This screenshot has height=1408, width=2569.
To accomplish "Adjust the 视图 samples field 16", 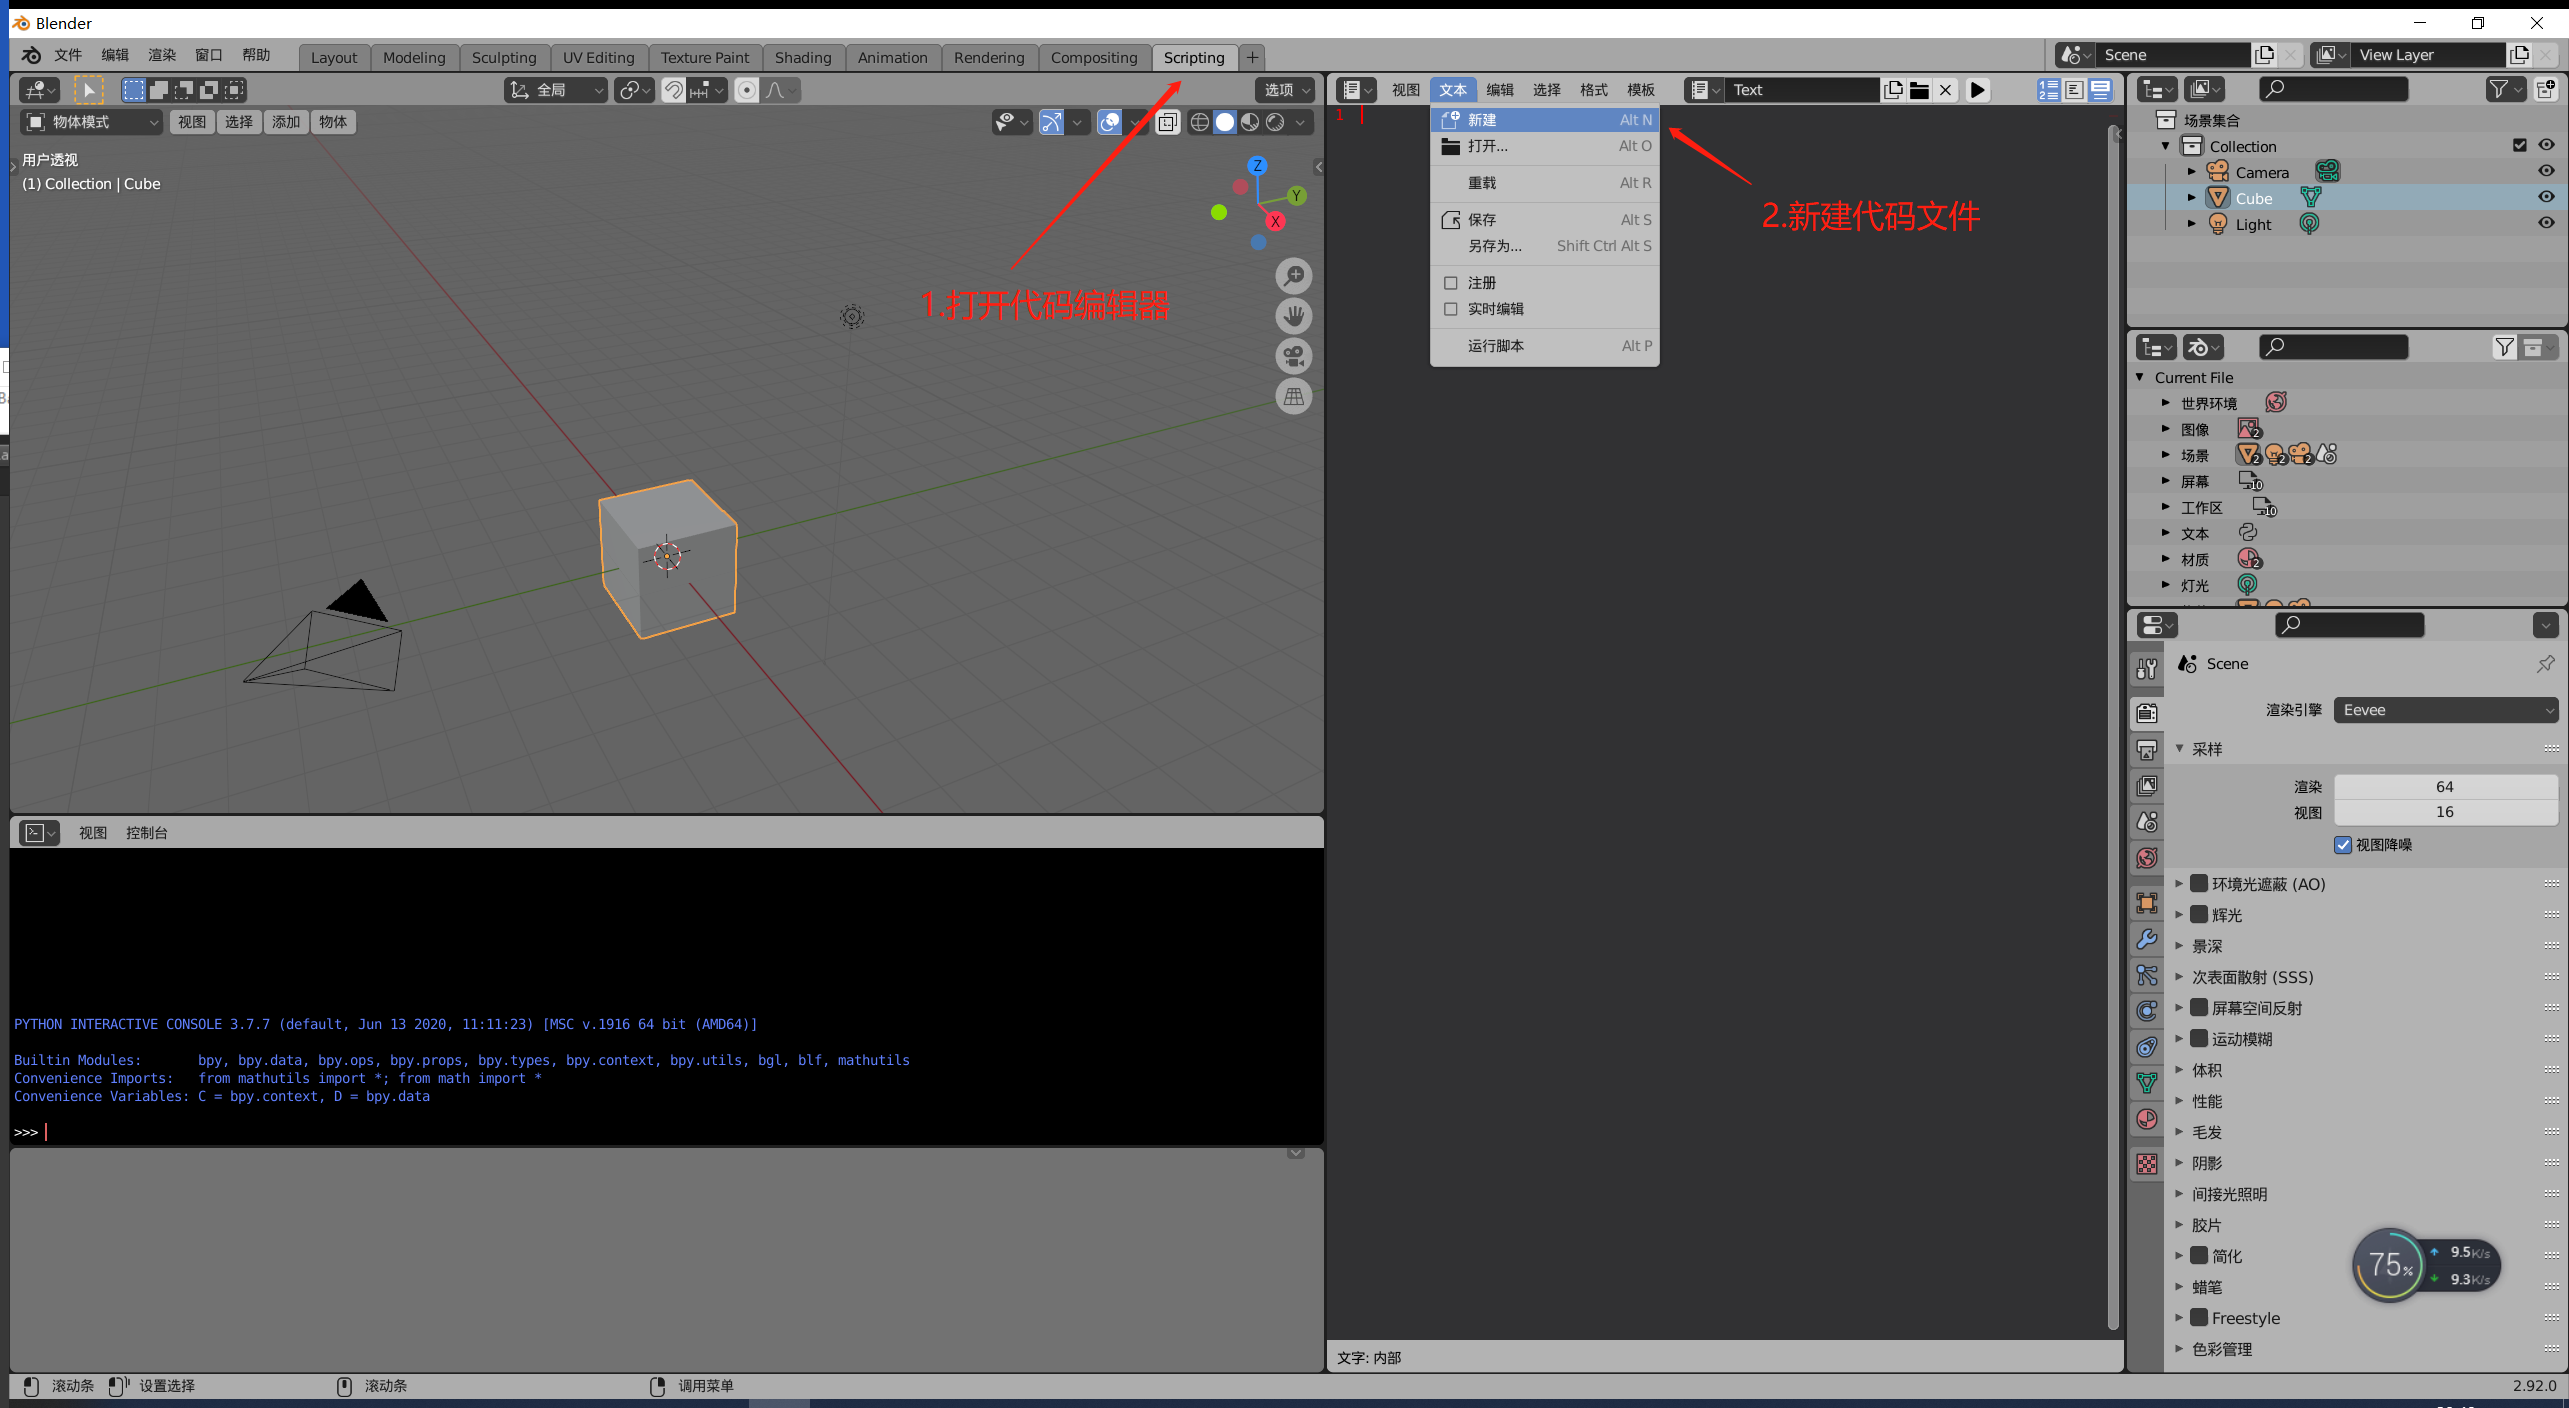I will [x=2446, y=812].
